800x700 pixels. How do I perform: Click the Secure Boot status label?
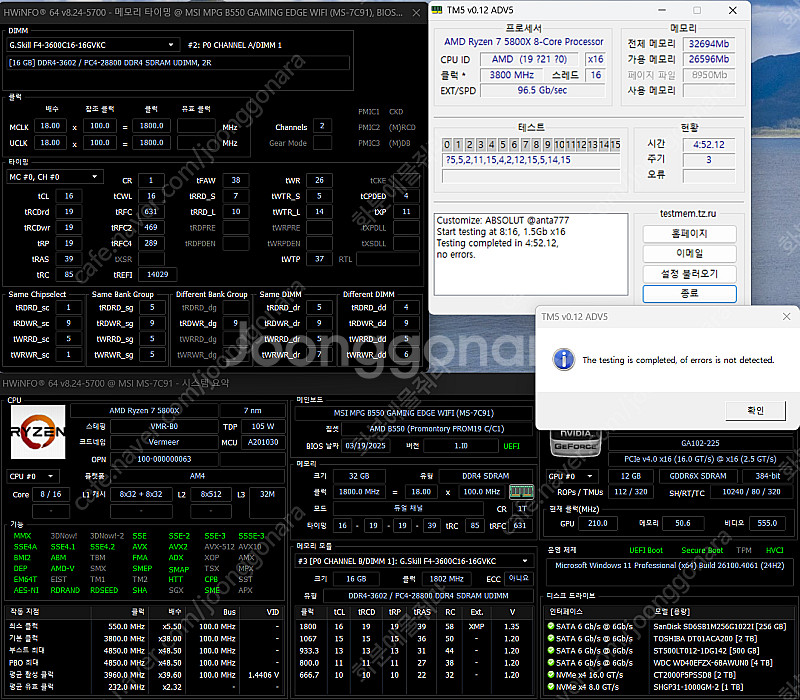[702, 550]
